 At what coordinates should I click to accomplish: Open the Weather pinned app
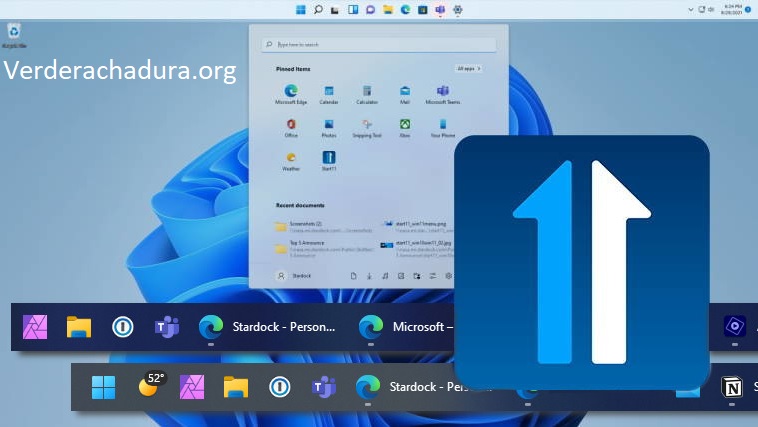(291, 161)
